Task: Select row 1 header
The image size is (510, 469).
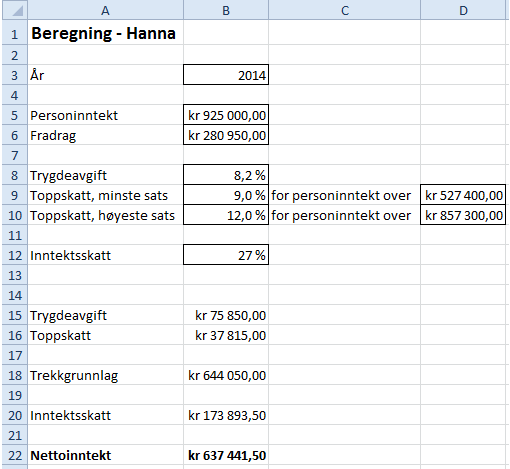Action: (x=15, y=33)
